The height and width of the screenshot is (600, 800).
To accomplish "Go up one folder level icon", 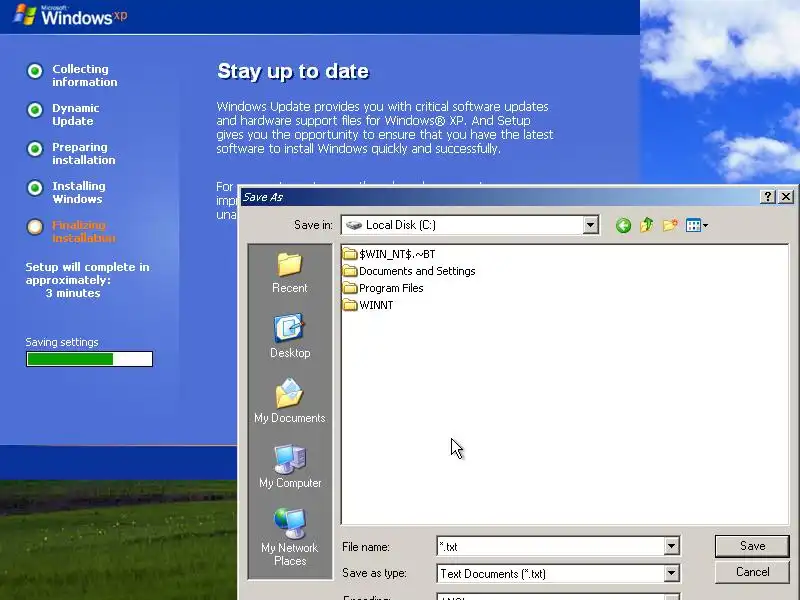I will click(x=646, y=225).
